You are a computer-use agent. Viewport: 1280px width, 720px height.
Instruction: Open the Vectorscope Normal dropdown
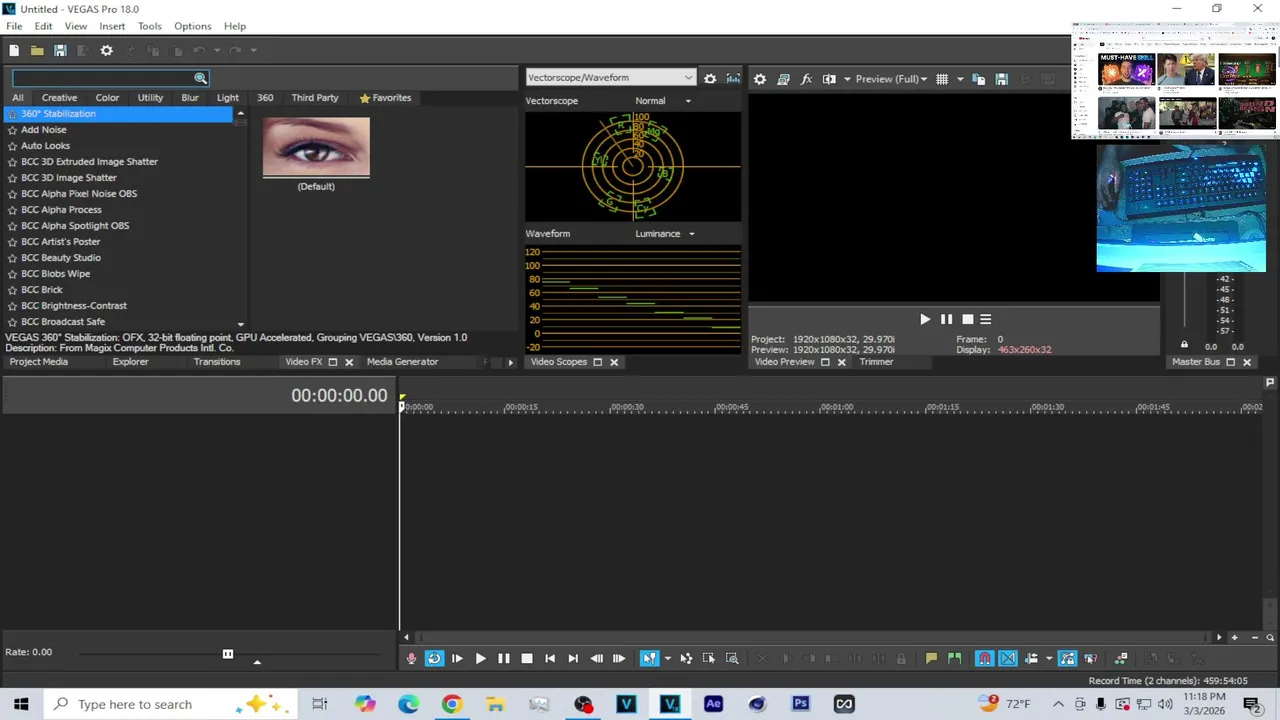coord(663,101)
